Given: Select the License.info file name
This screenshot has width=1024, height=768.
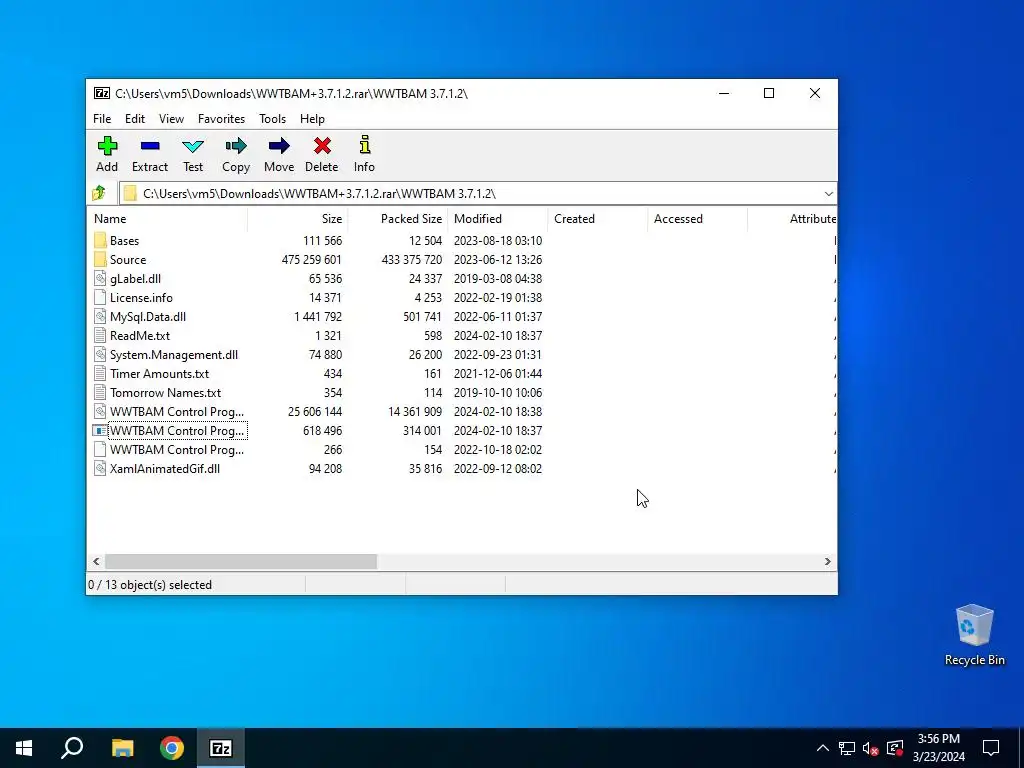Looking at the screenshot, I should point(141,298).
